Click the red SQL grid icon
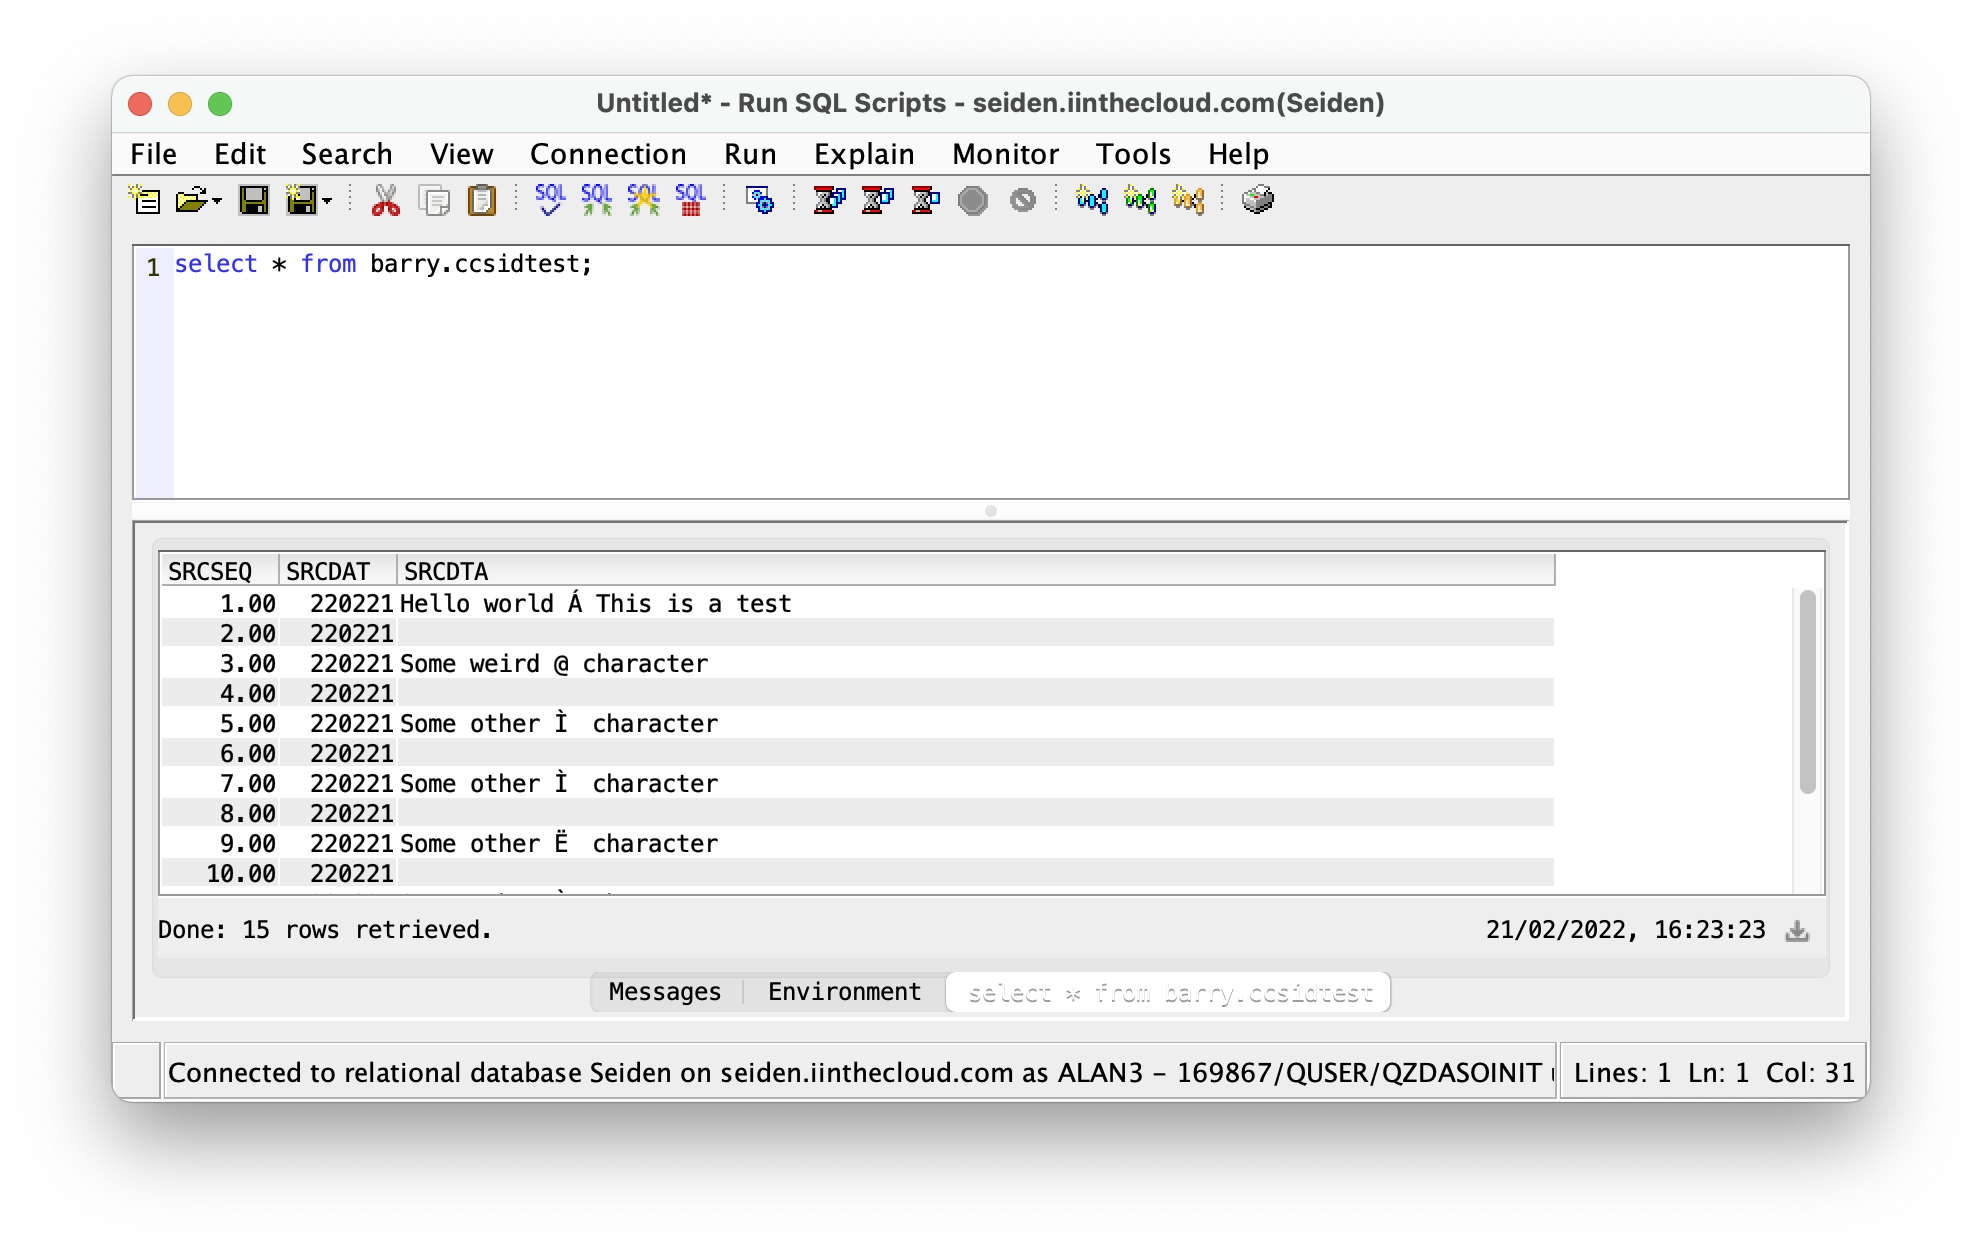Screen dimensions: 1982x1250 tap(690, 200)
